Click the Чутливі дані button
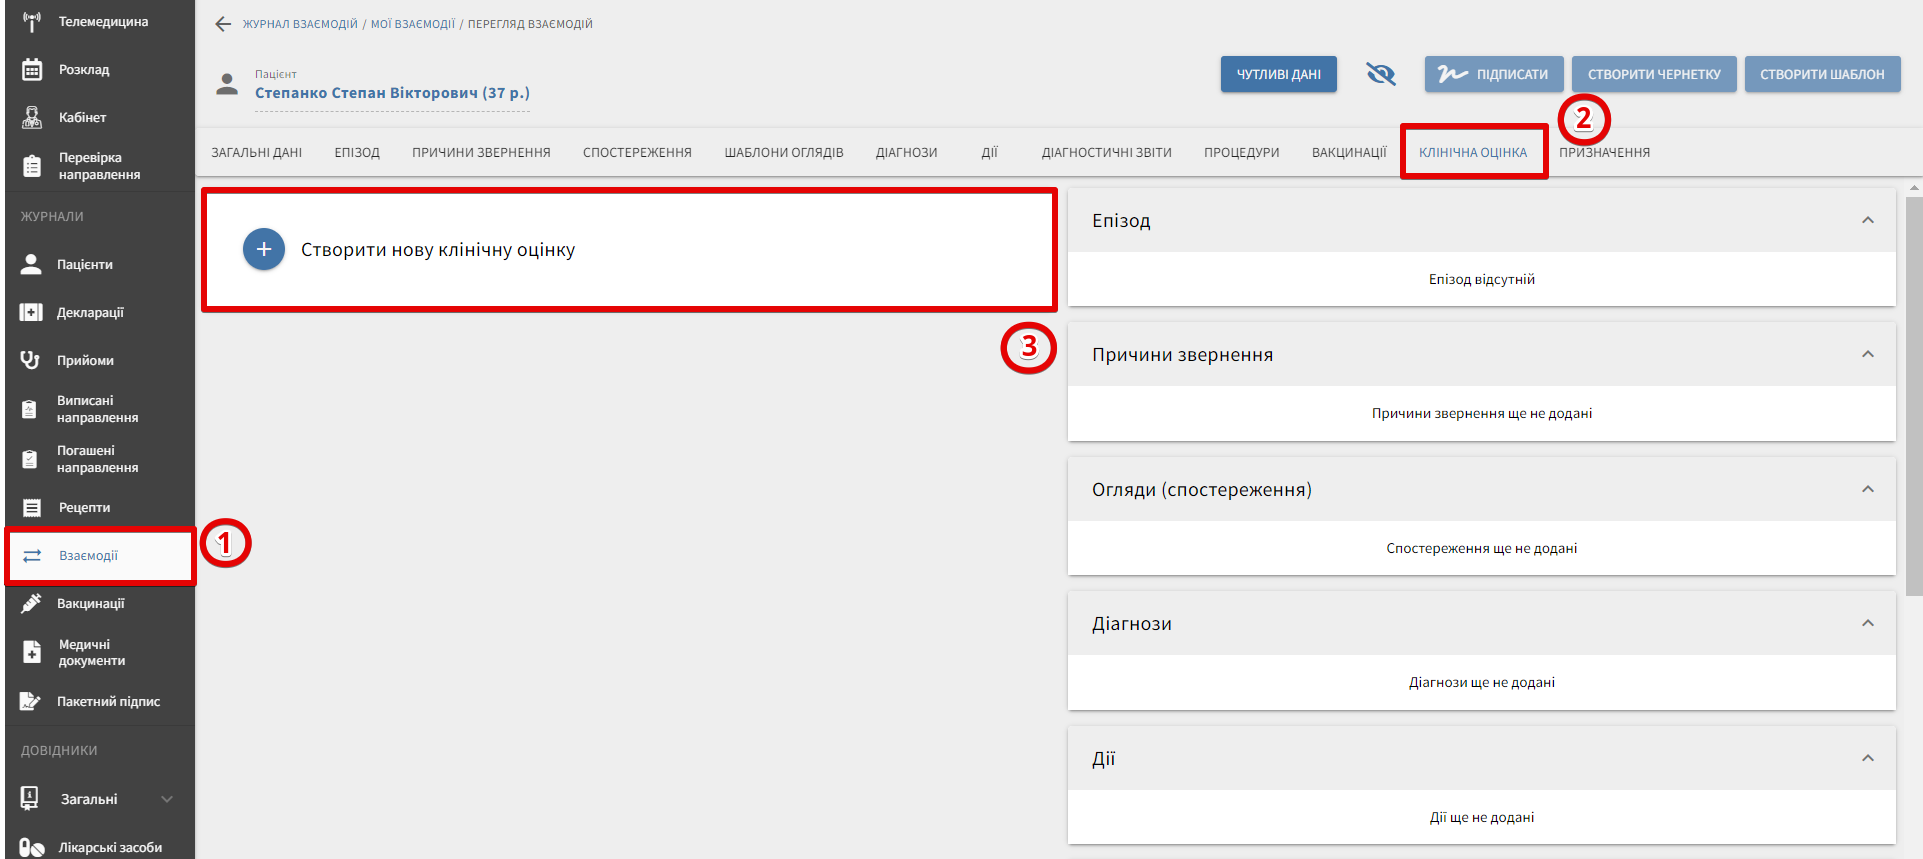Image resolution: width=1923 pixels, height=859 pixels. [x=1278, y=74]
